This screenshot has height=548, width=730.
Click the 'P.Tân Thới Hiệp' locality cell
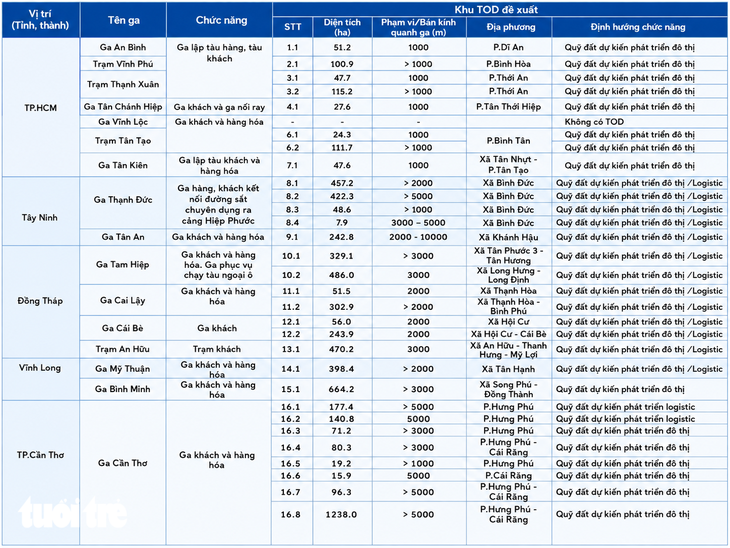509,107
